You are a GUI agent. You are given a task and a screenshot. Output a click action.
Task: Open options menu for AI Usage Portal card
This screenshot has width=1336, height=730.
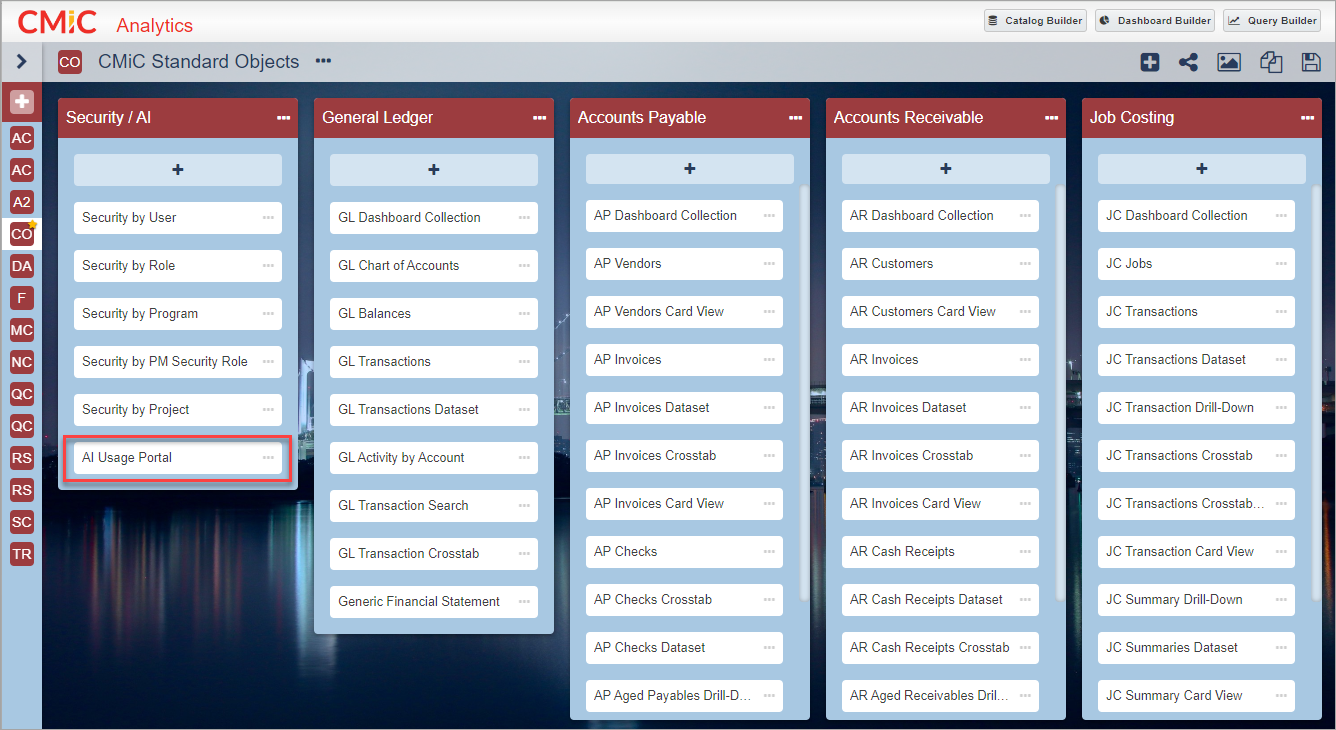[x=268, y=458]
